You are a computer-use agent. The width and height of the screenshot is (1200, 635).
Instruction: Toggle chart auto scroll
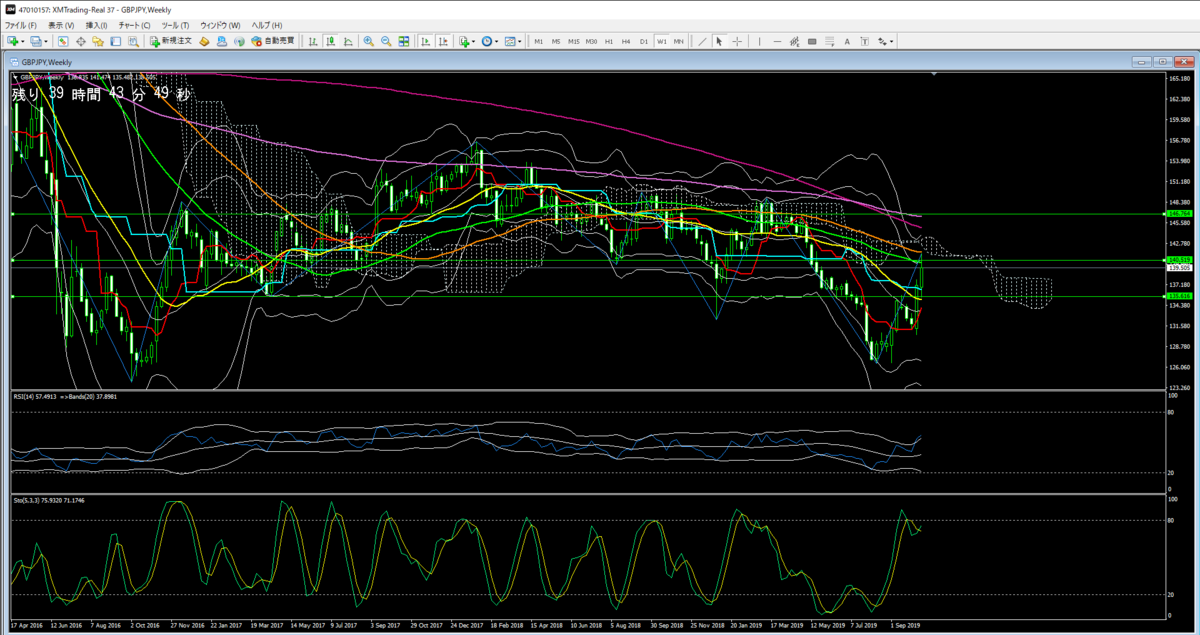(x=425, y=41)
